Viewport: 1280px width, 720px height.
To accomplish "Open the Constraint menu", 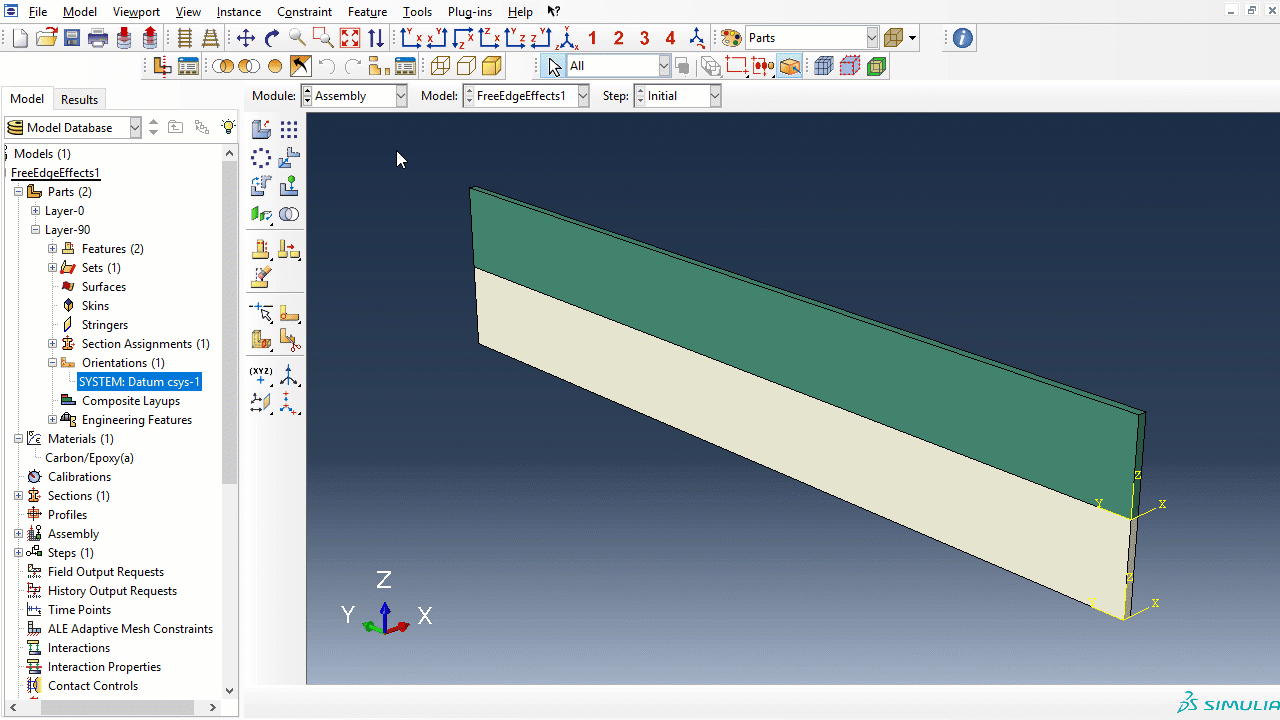I will click(x=305, y=12).
